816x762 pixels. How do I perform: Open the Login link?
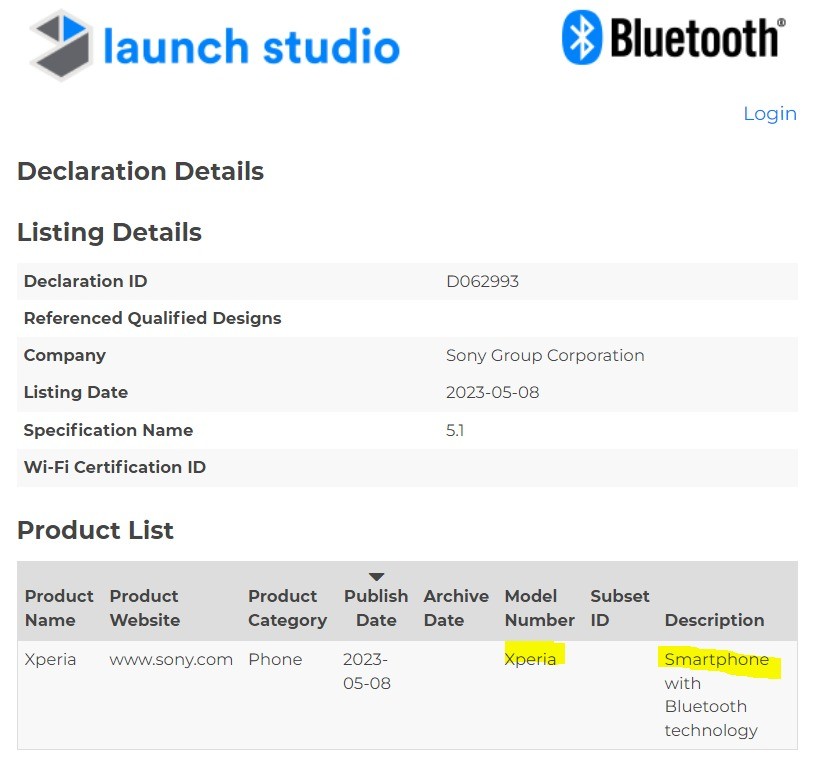pos(770,113)
